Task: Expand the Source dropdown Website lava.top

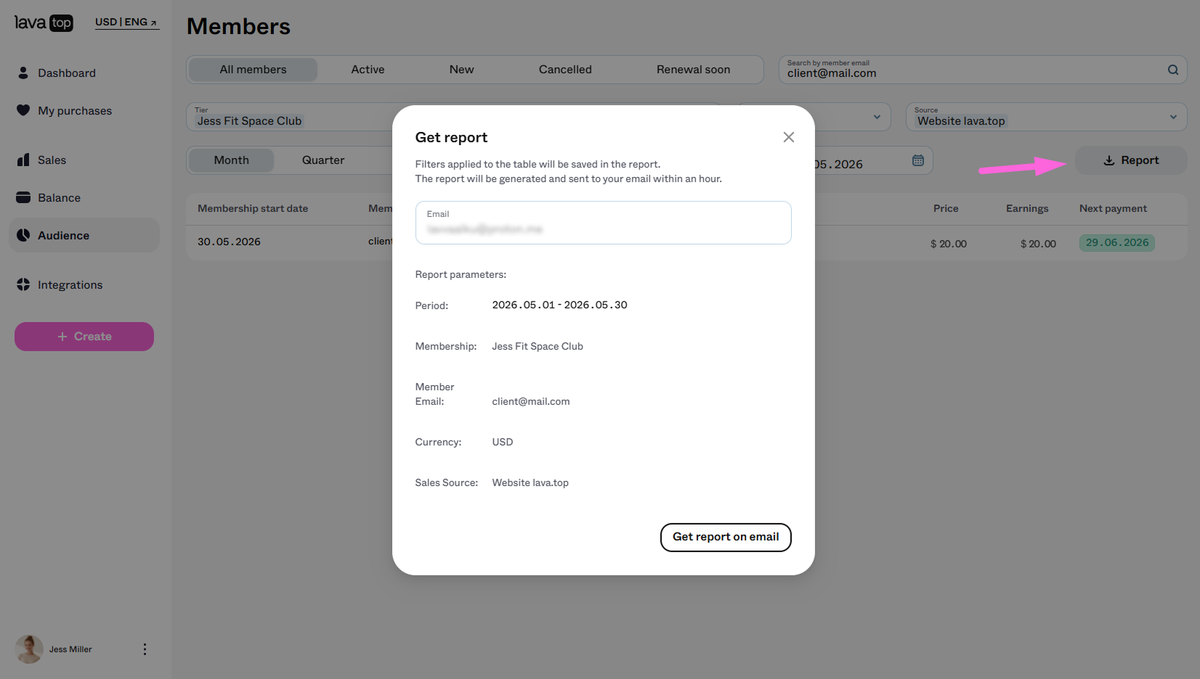Action: pyautogui.click(x=1047, y=116)
